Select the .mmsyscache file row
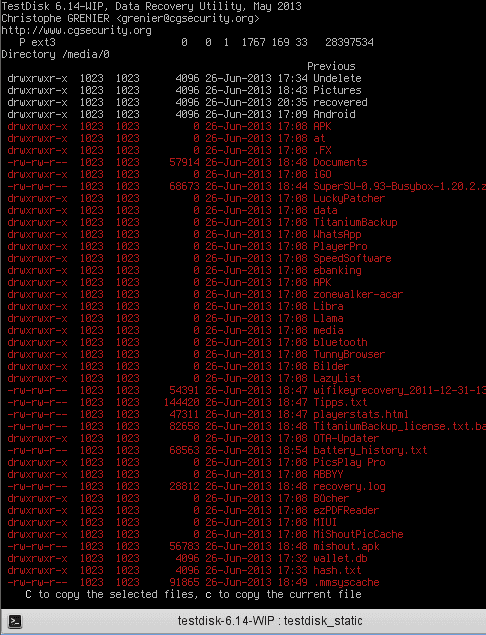The image size is (486, 635). click(193, 582)
